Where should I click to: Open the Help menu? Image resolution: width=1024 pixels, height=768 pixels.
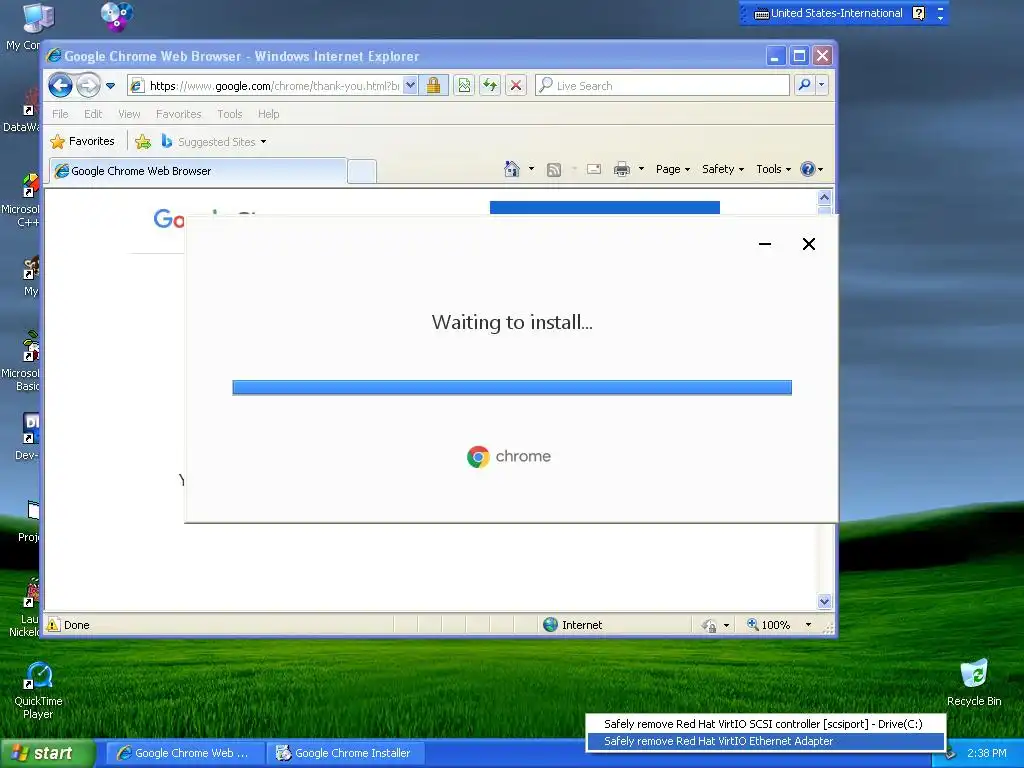pyautogui.click(x=268, y=114)
